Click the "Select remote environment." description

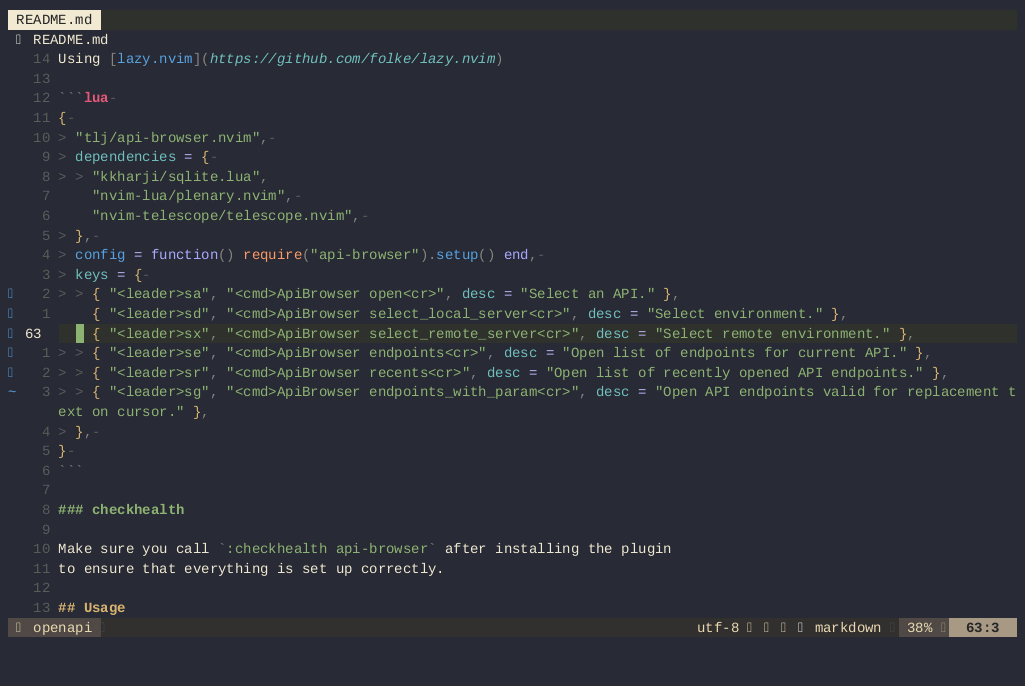(773, 334)
